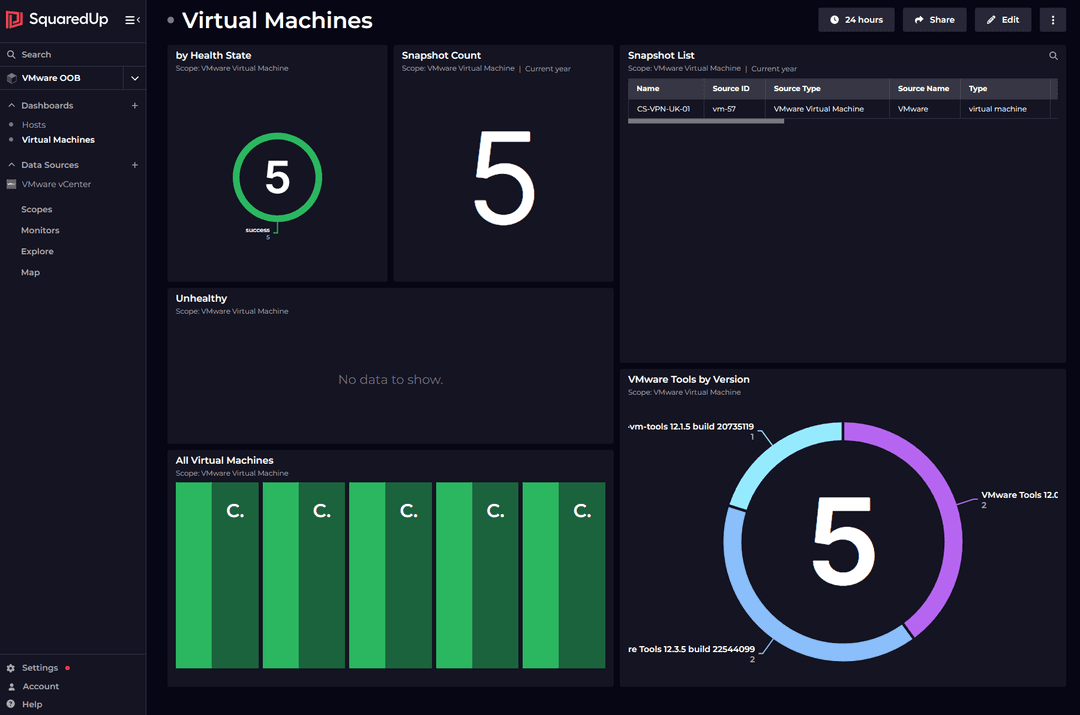Collapse the Data Sources section
This screenshot has height=715, width=1080.
tap(10, 164)
